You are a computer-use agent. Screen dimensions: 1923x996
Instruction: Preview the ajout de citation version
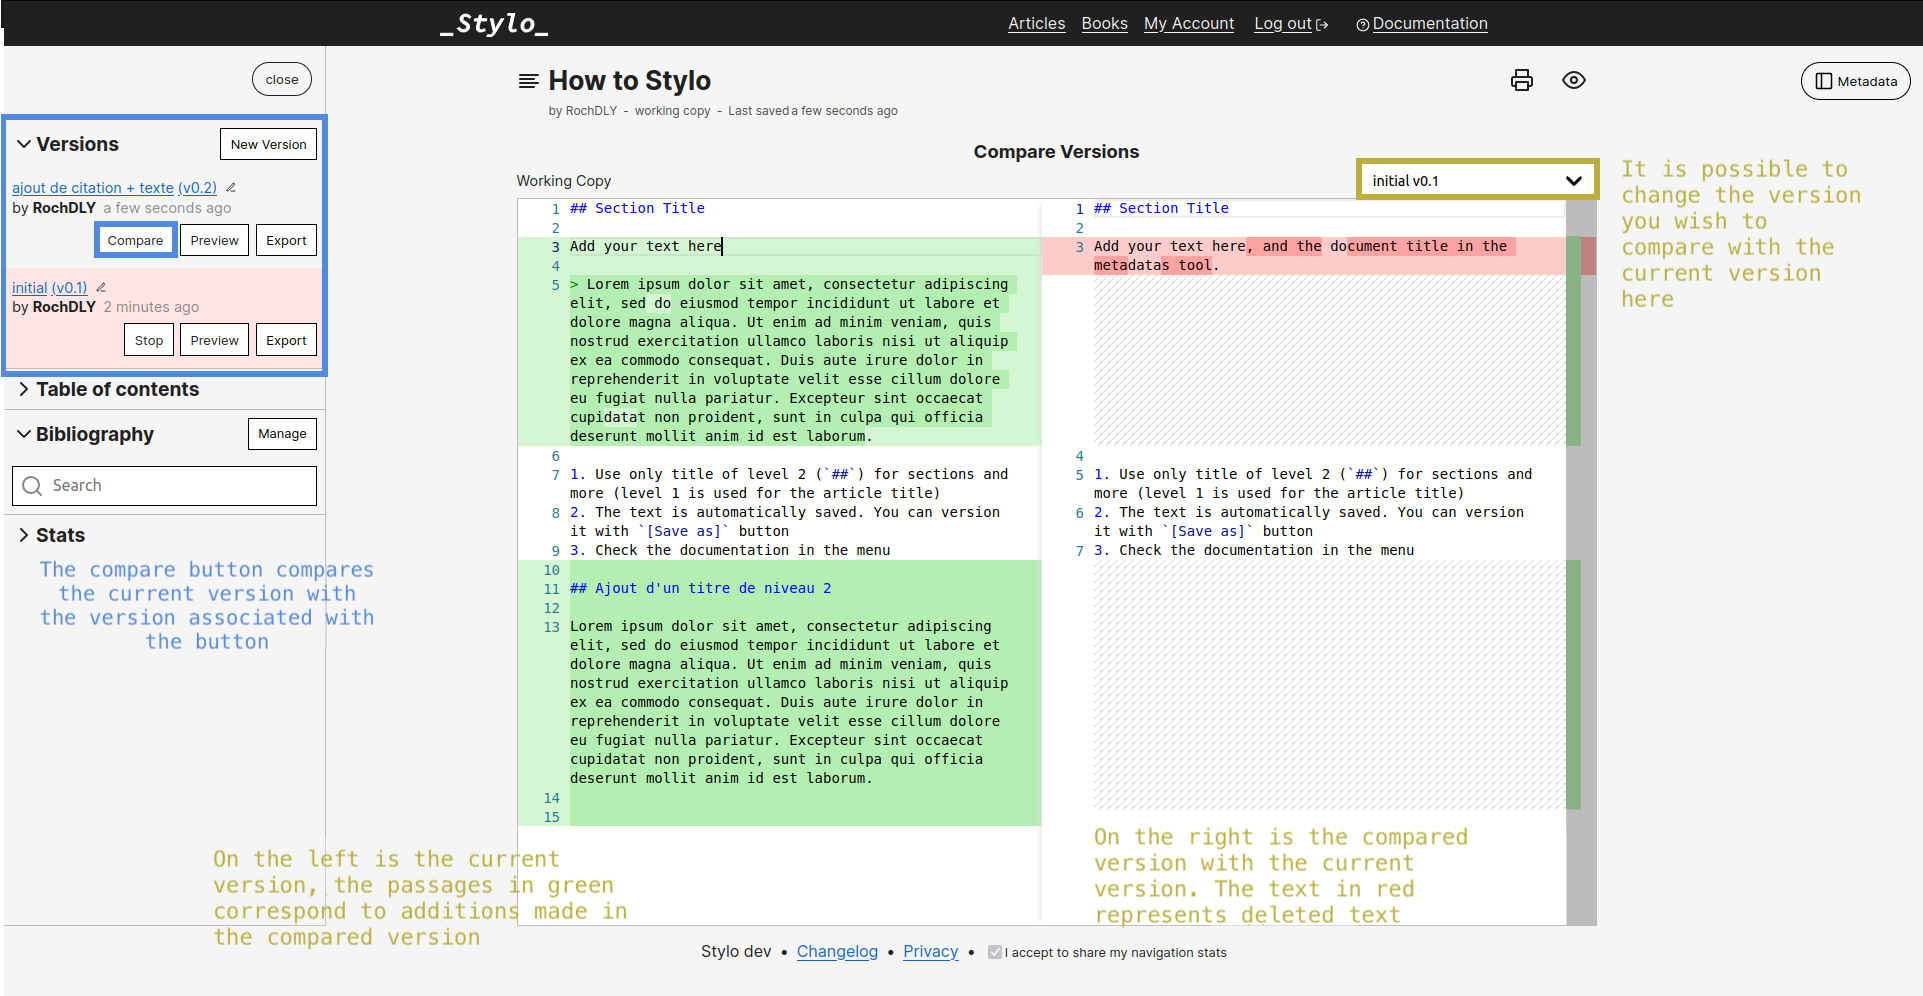click(x=214, y=240)
